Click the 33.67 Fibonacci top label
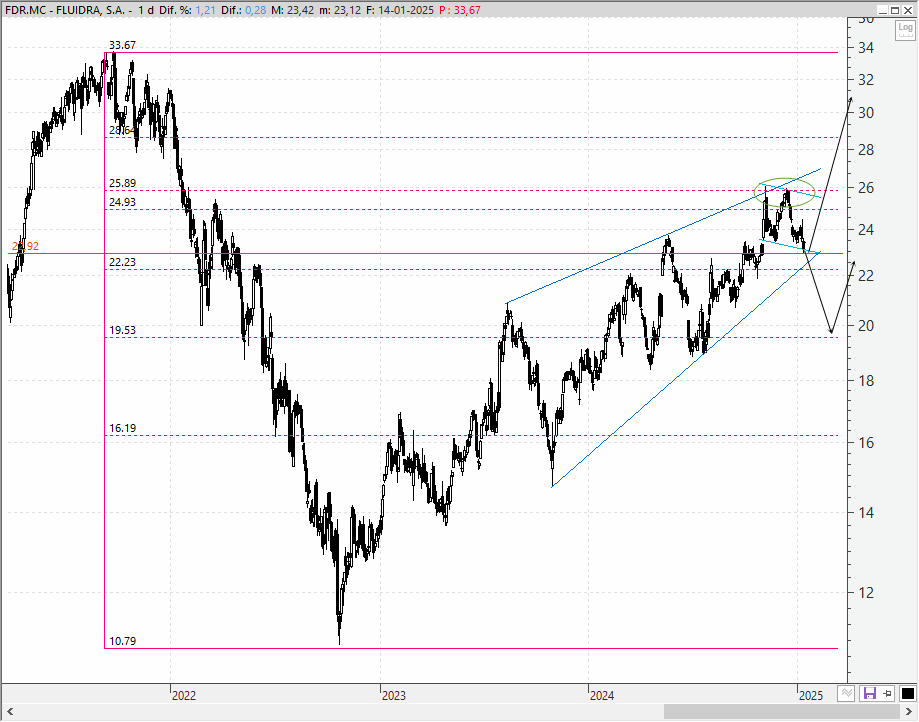 coord(122,45)
